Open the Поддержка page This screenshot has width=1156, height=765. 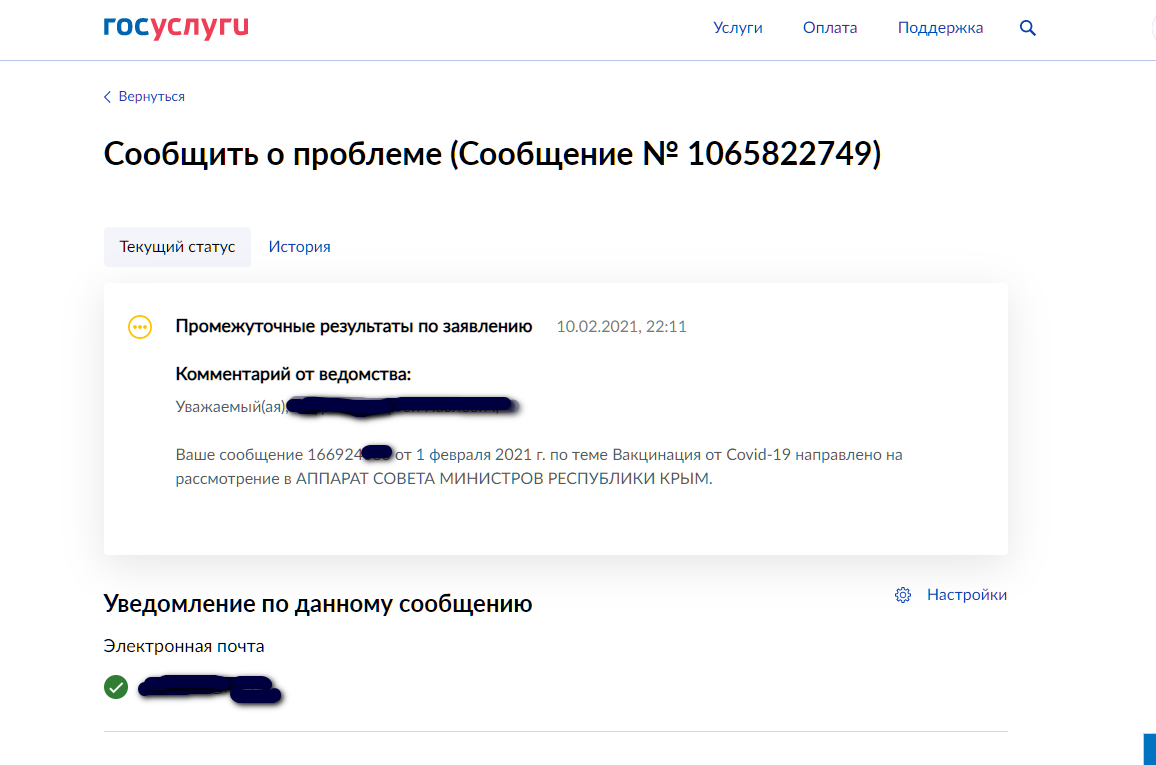[940, 28]
